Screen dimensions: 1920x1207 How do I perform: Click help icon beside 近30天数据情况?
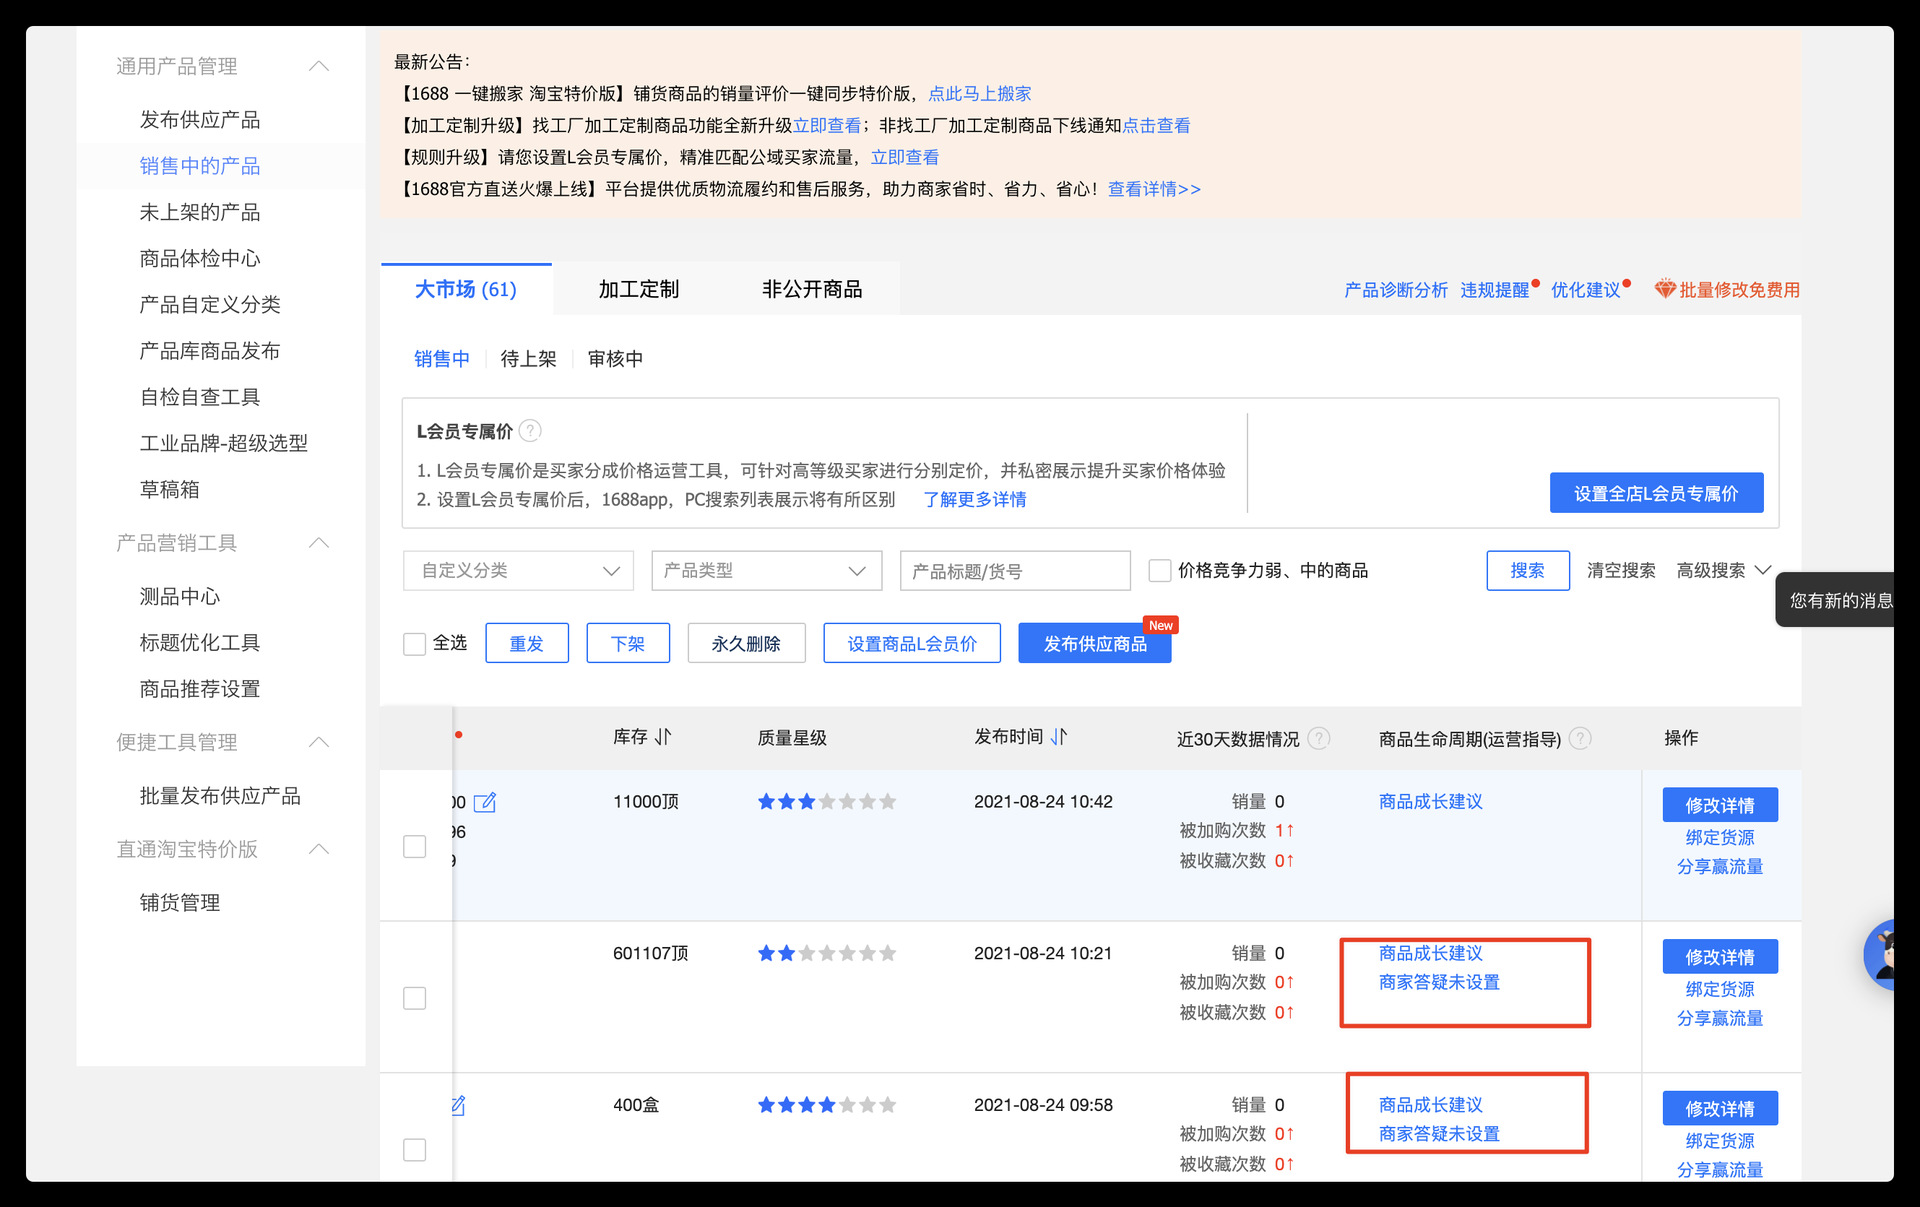tap(1319, 738)
